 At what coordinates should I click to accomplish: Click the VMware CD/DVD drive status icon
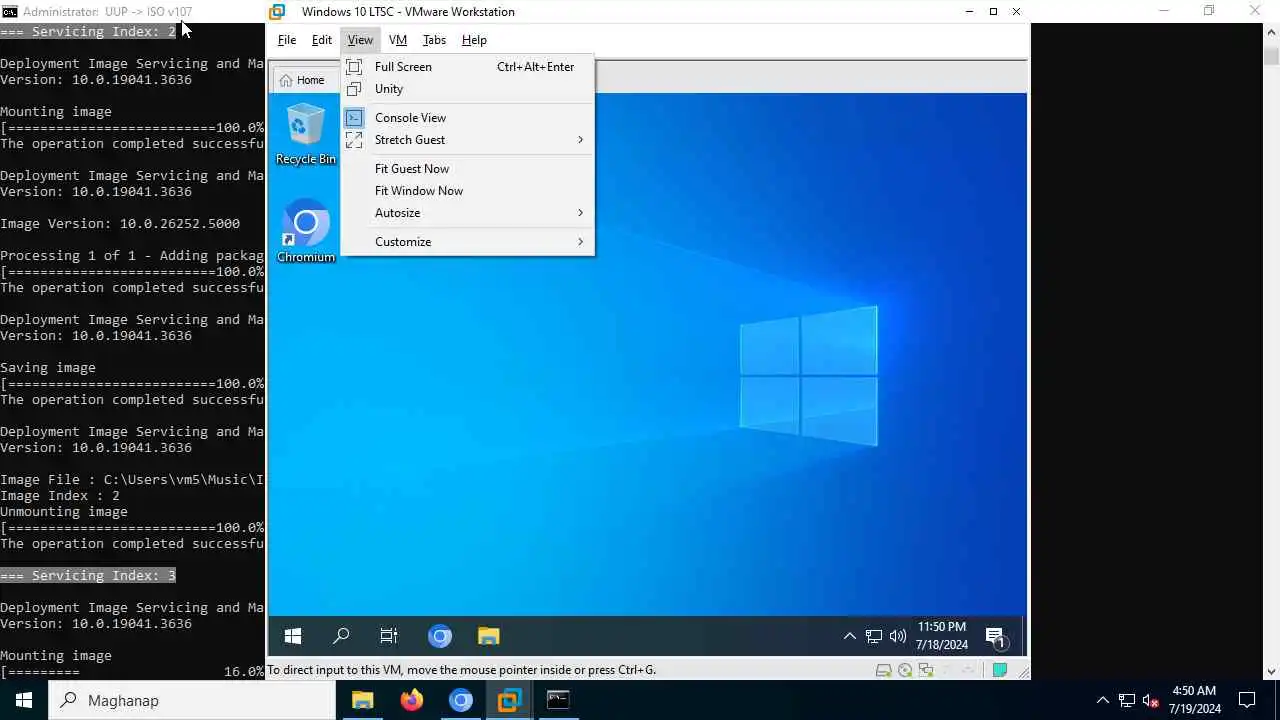click(905, 670)
